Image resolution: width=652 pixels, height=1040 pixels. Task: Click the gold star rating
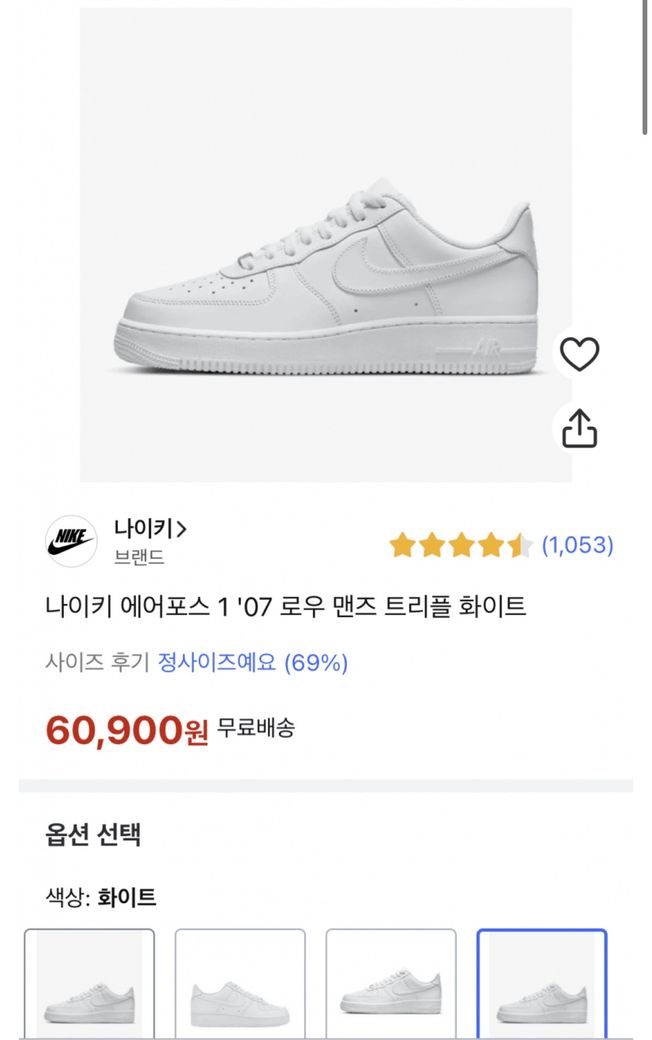point(461,545)
